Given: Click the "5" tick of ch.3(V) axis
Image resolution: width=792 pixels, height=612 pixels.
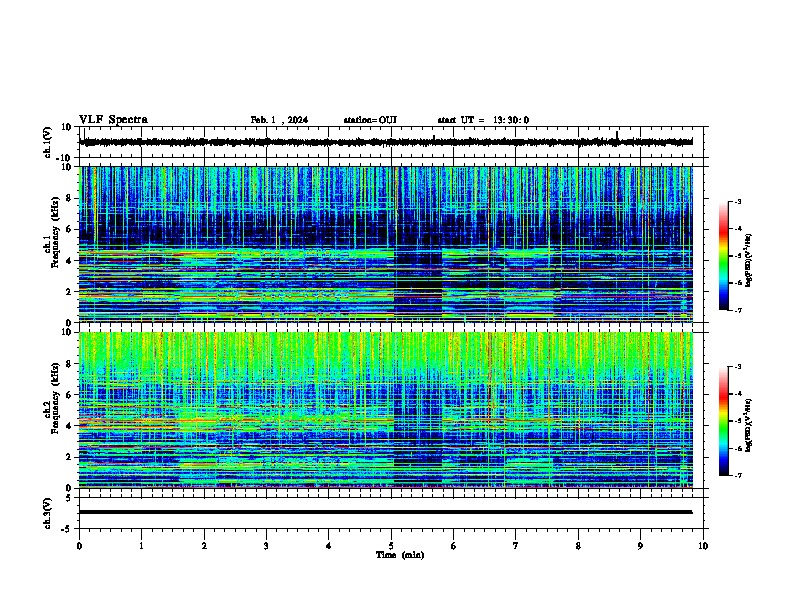Looking at the screenshot, I should pos(70,498).
